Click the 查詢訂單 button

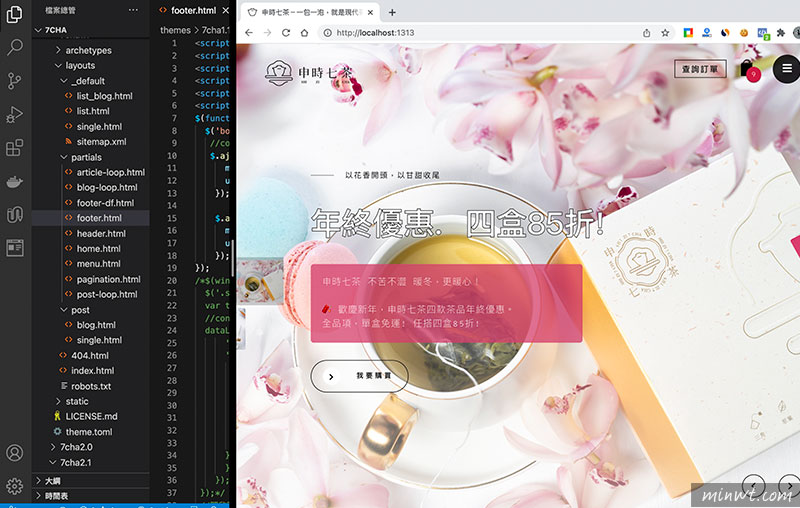(x=700, y=69)
